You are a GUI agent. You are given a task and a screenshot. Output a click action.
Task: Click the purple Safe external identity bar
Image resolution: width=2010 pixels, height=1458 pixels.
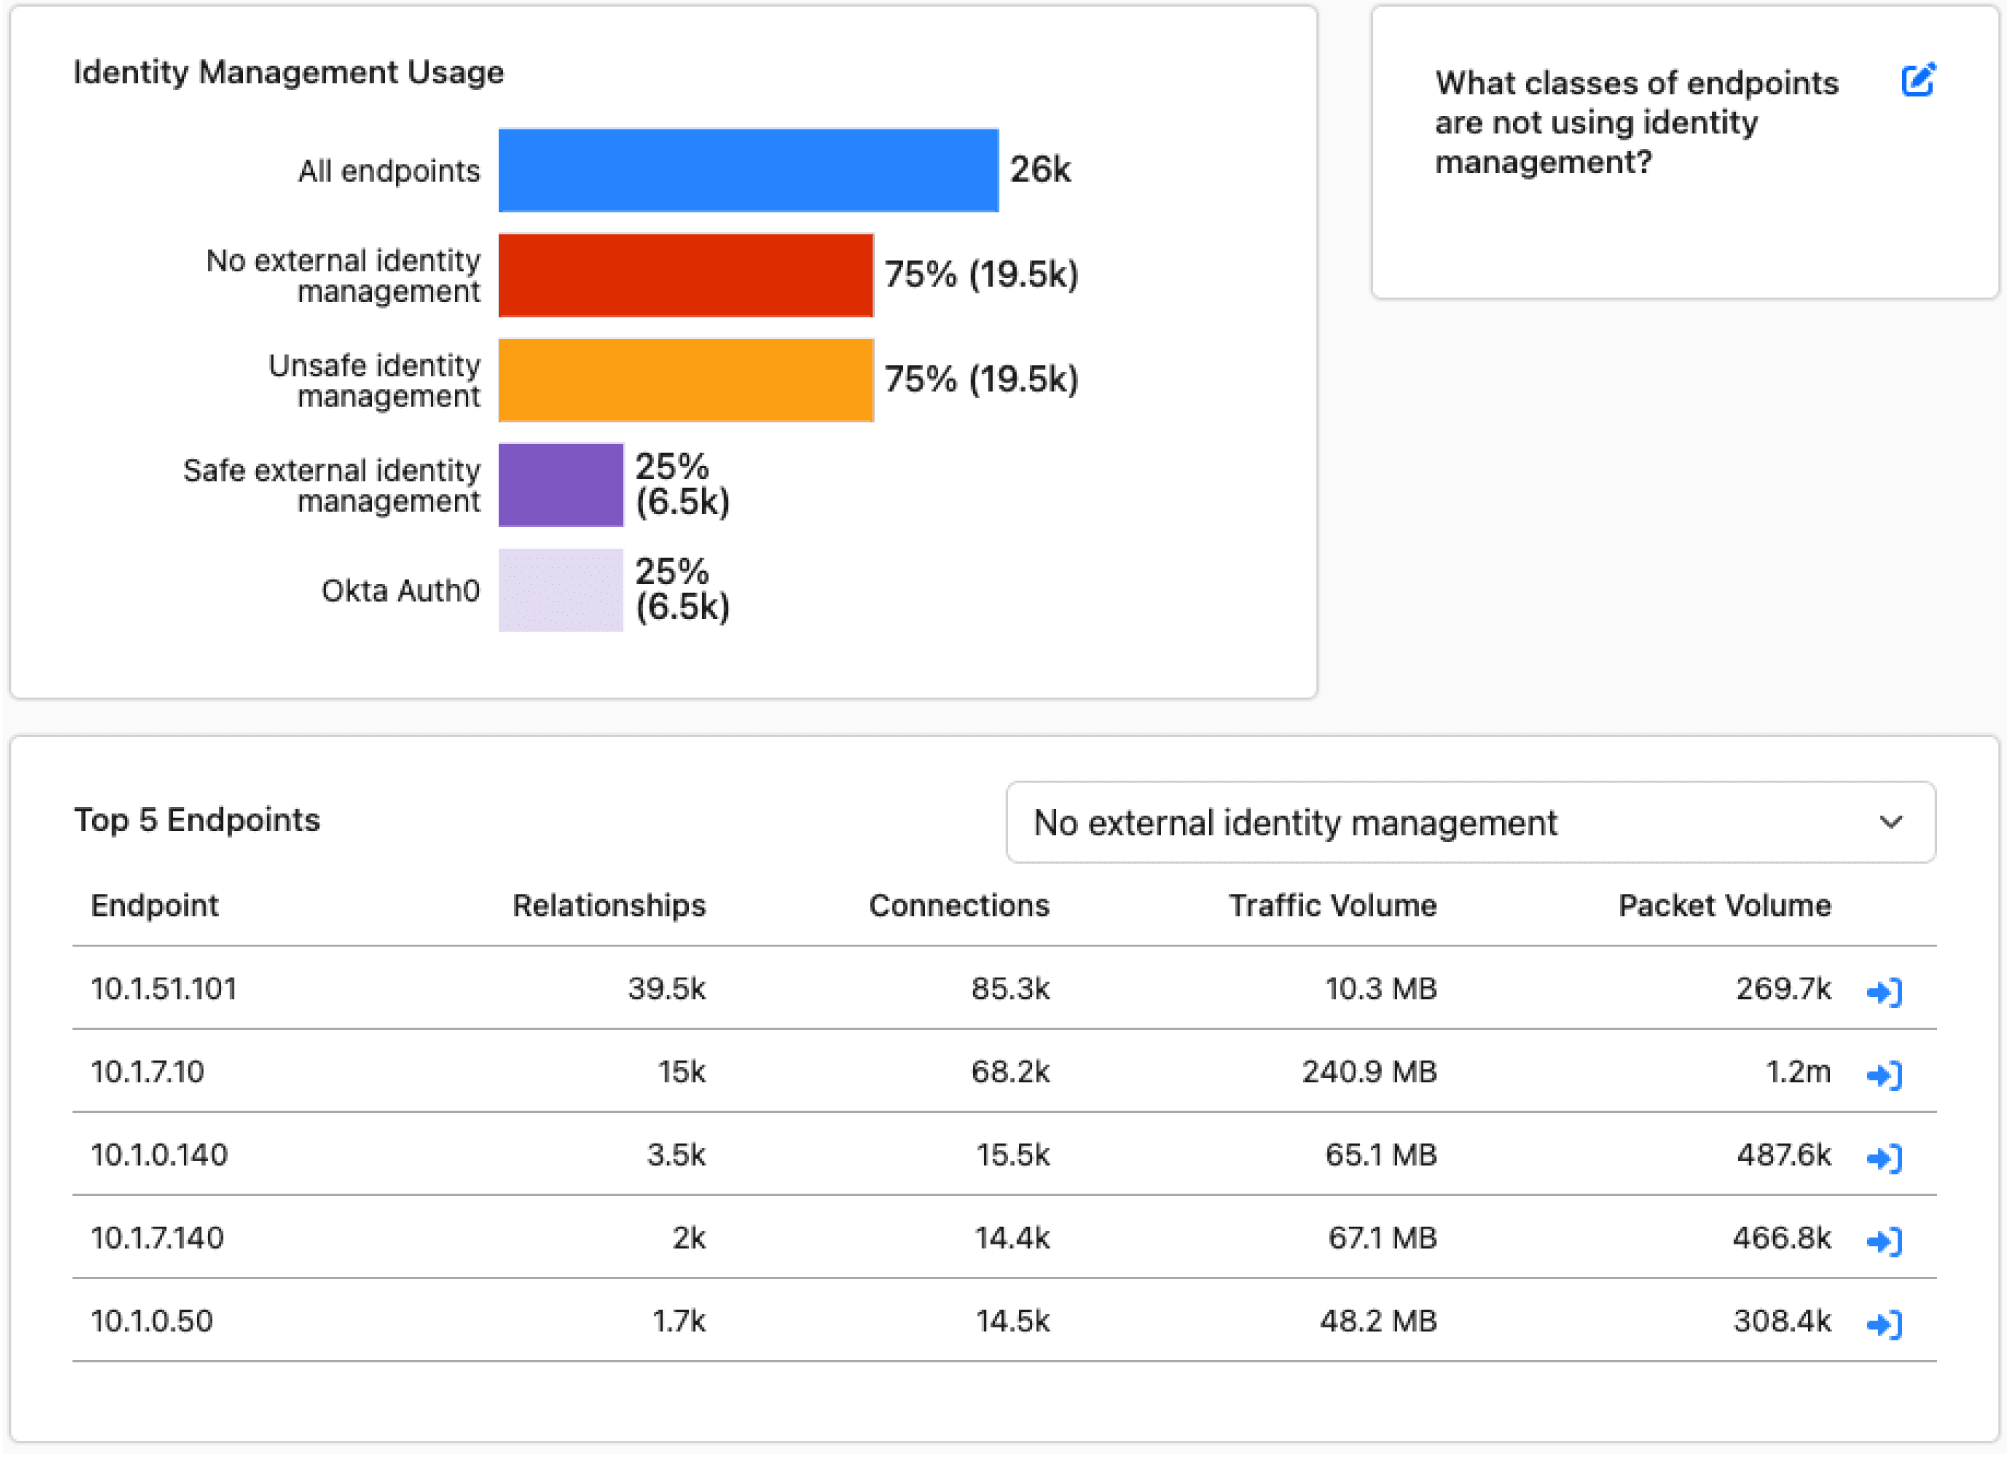click(x=560, y=485)
